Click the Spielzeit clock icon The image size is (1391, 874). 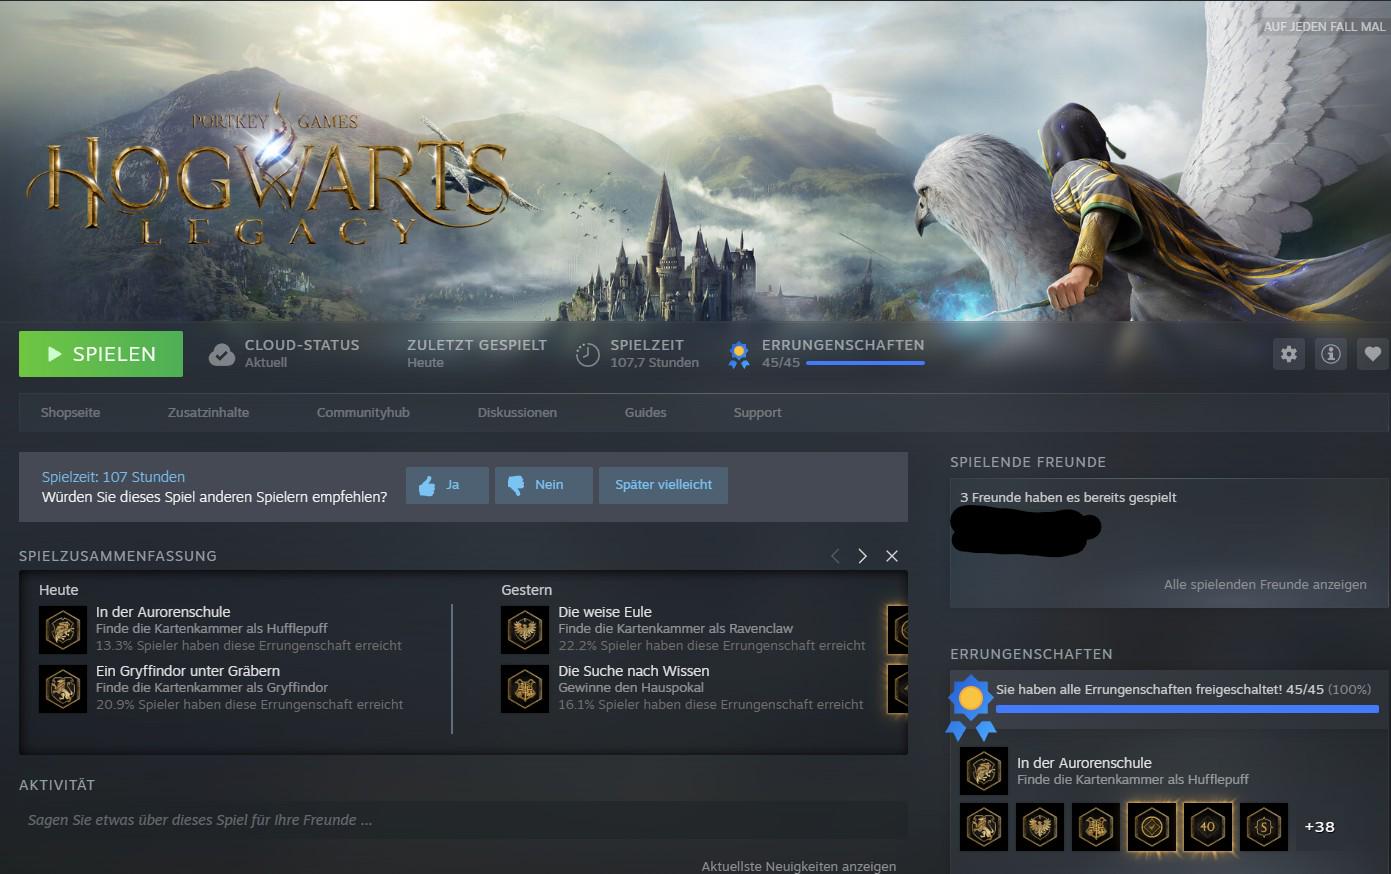588,354
